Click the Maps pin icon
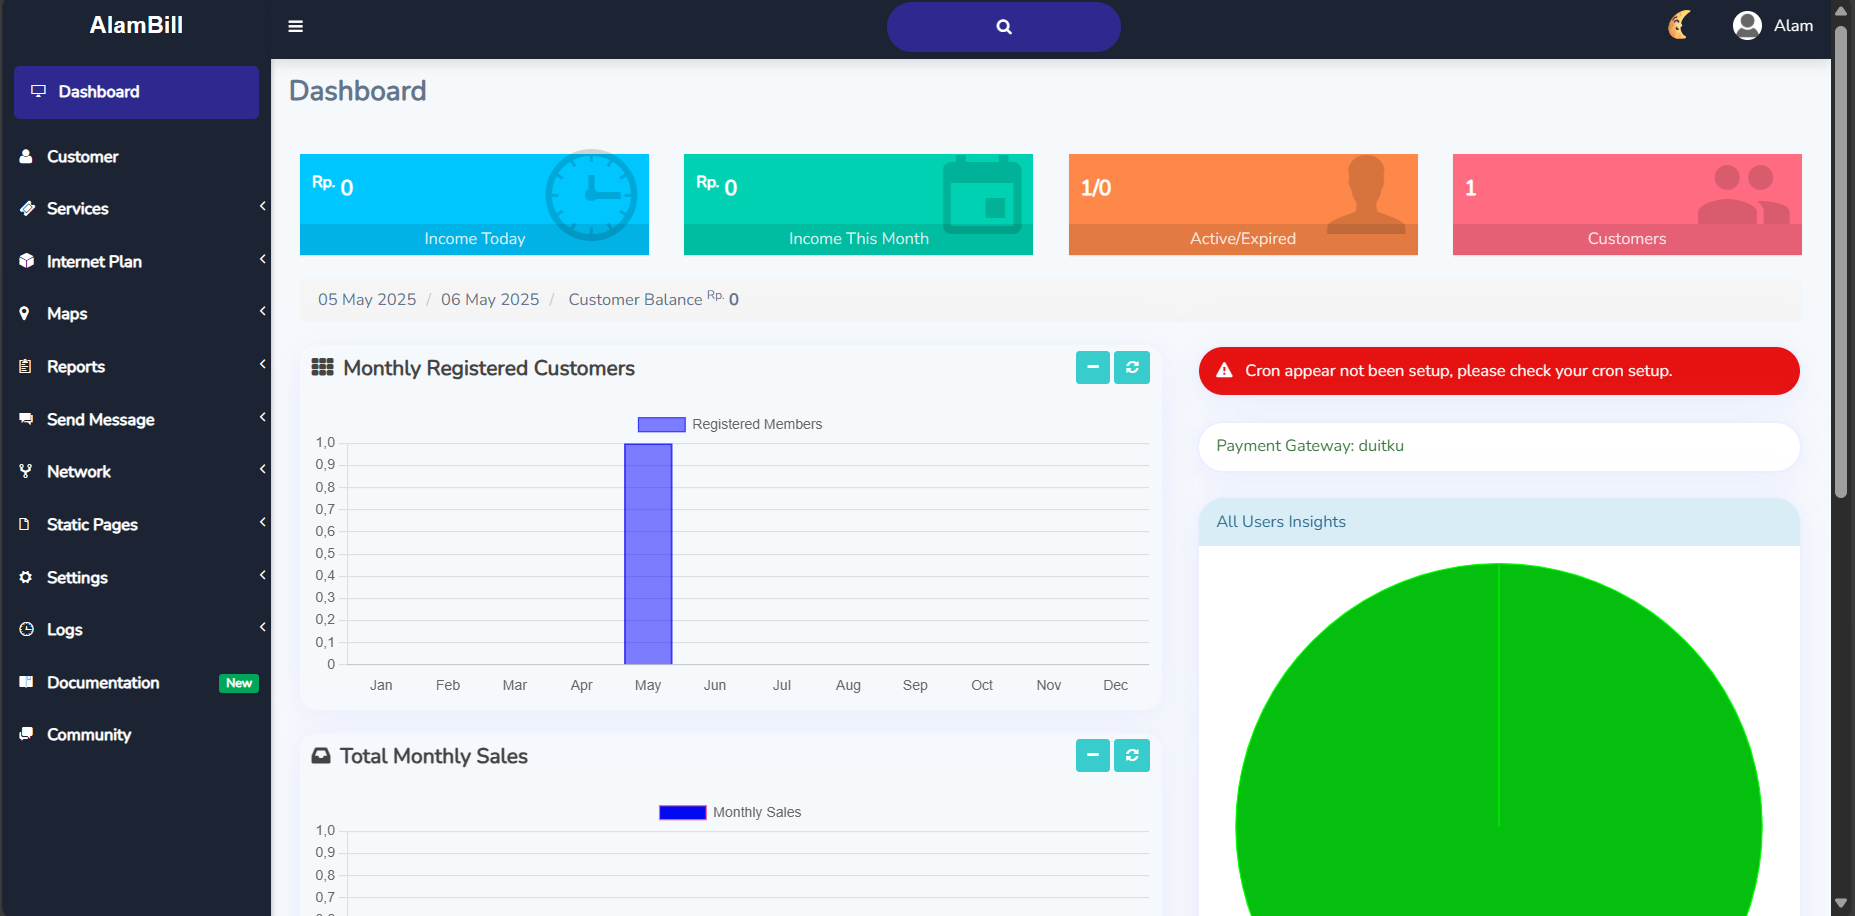This screenshot has height=916, width=1855. [25, 313]
